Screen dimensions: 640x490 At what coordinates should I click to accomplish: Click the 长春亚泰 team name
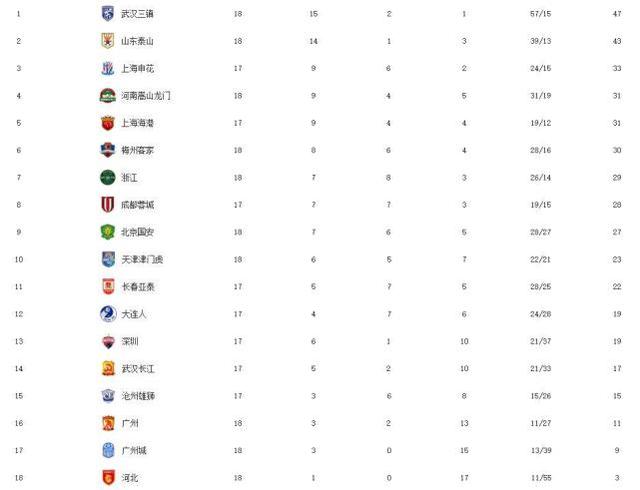point(138,287)
